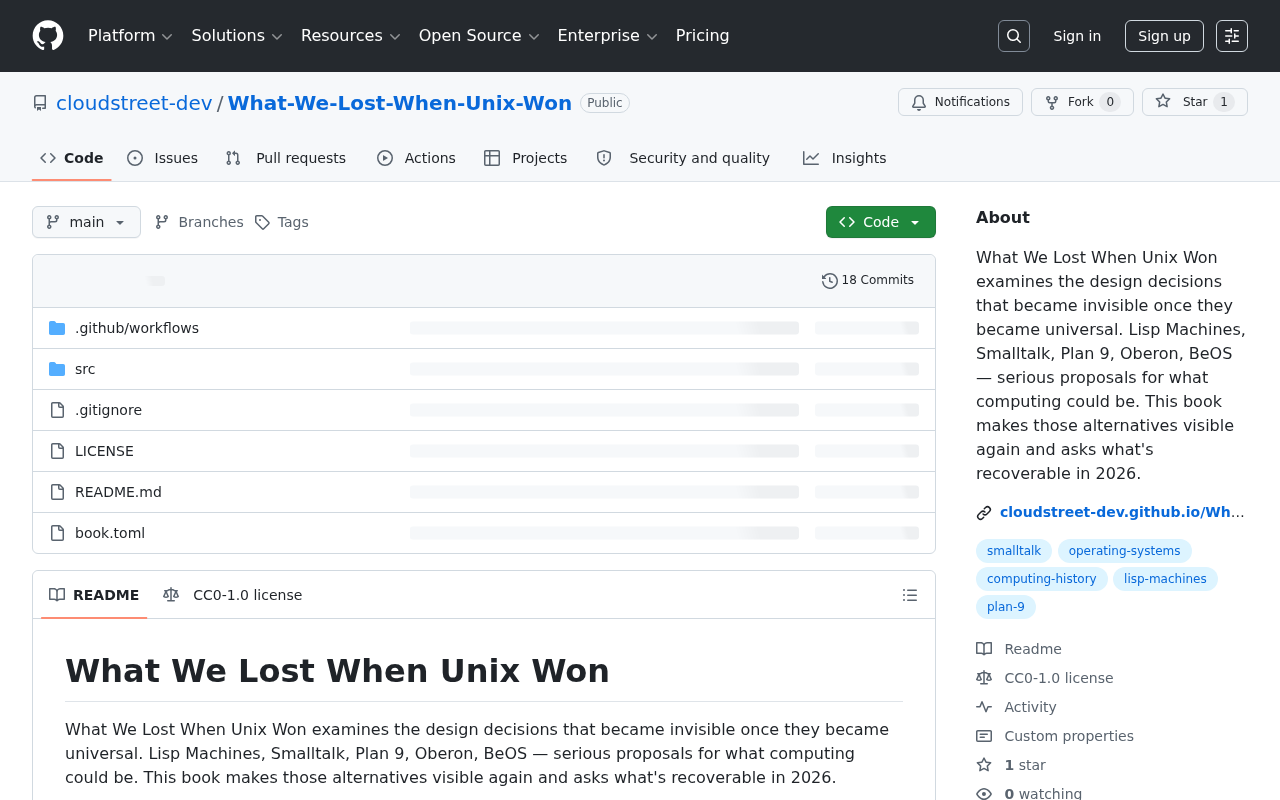The height and width of the screenshot is (800, 1280).
Task: Click the scale icon beside CC0-1.0 license in About
Action: (984, 678)
